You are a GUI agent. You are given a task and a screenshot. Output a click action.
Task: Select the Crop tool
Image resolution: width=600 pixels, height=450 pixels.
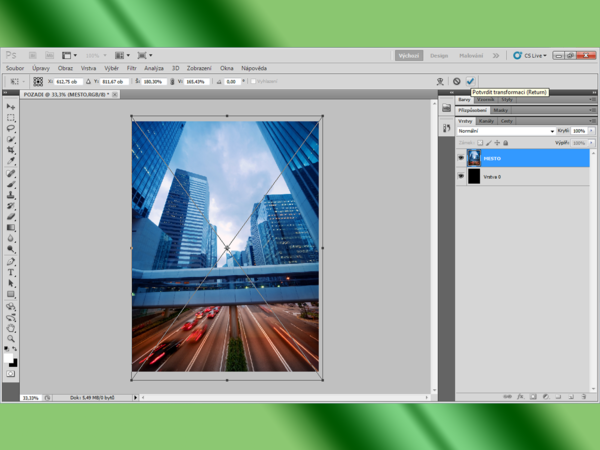pyautogui.click(x=11, y=150)
